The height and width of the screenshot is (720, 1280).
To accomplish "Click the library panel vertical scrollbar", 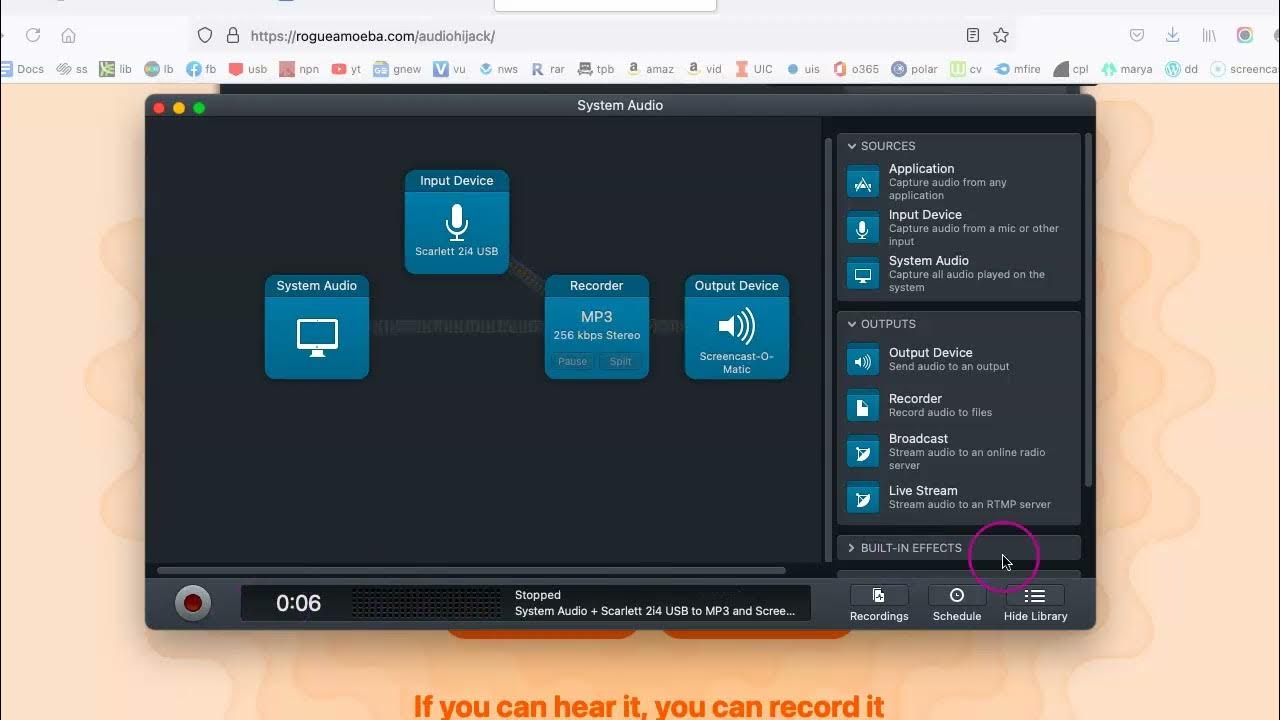I will pos(1088,310).
